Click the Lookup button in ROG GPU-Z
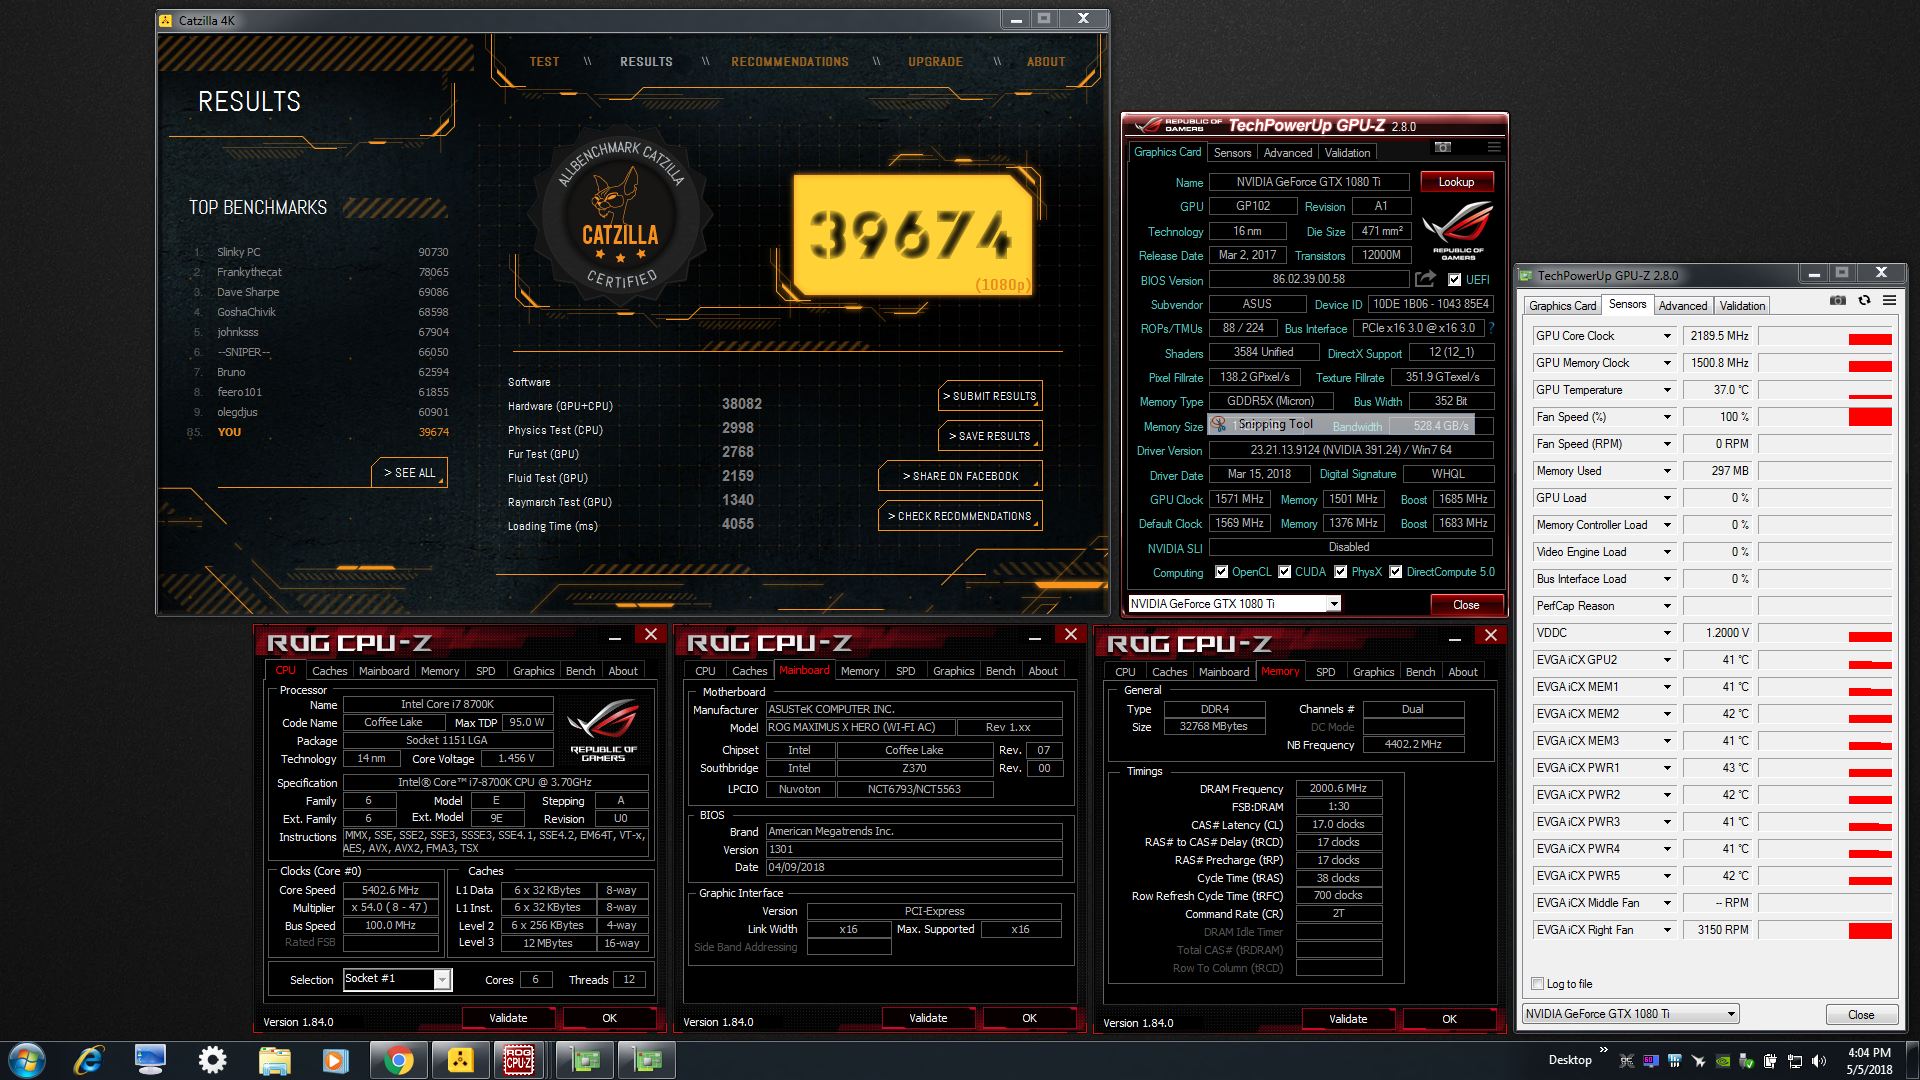1920x1080 pixels. (1456, 182)
